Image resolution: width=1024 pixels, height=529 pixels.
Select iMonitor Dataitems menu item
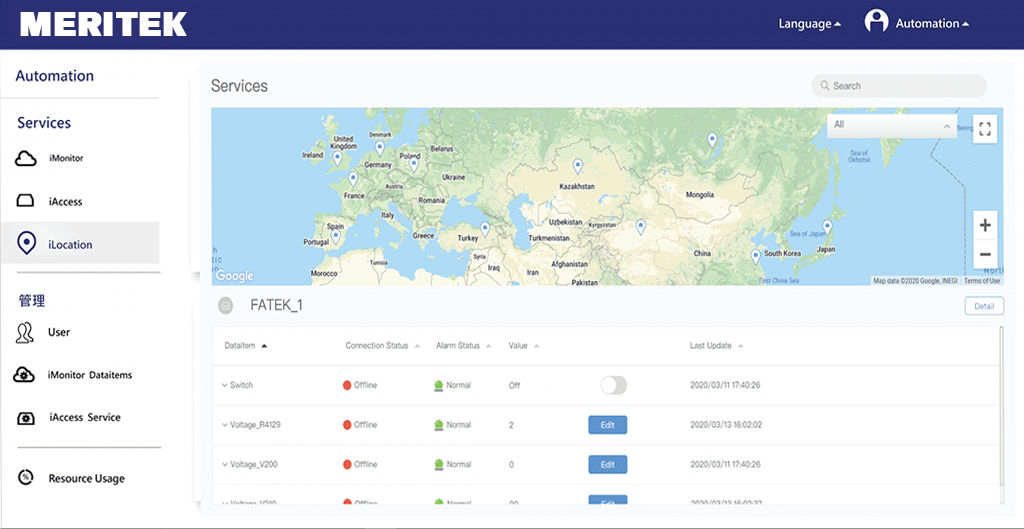coord(90,375)
